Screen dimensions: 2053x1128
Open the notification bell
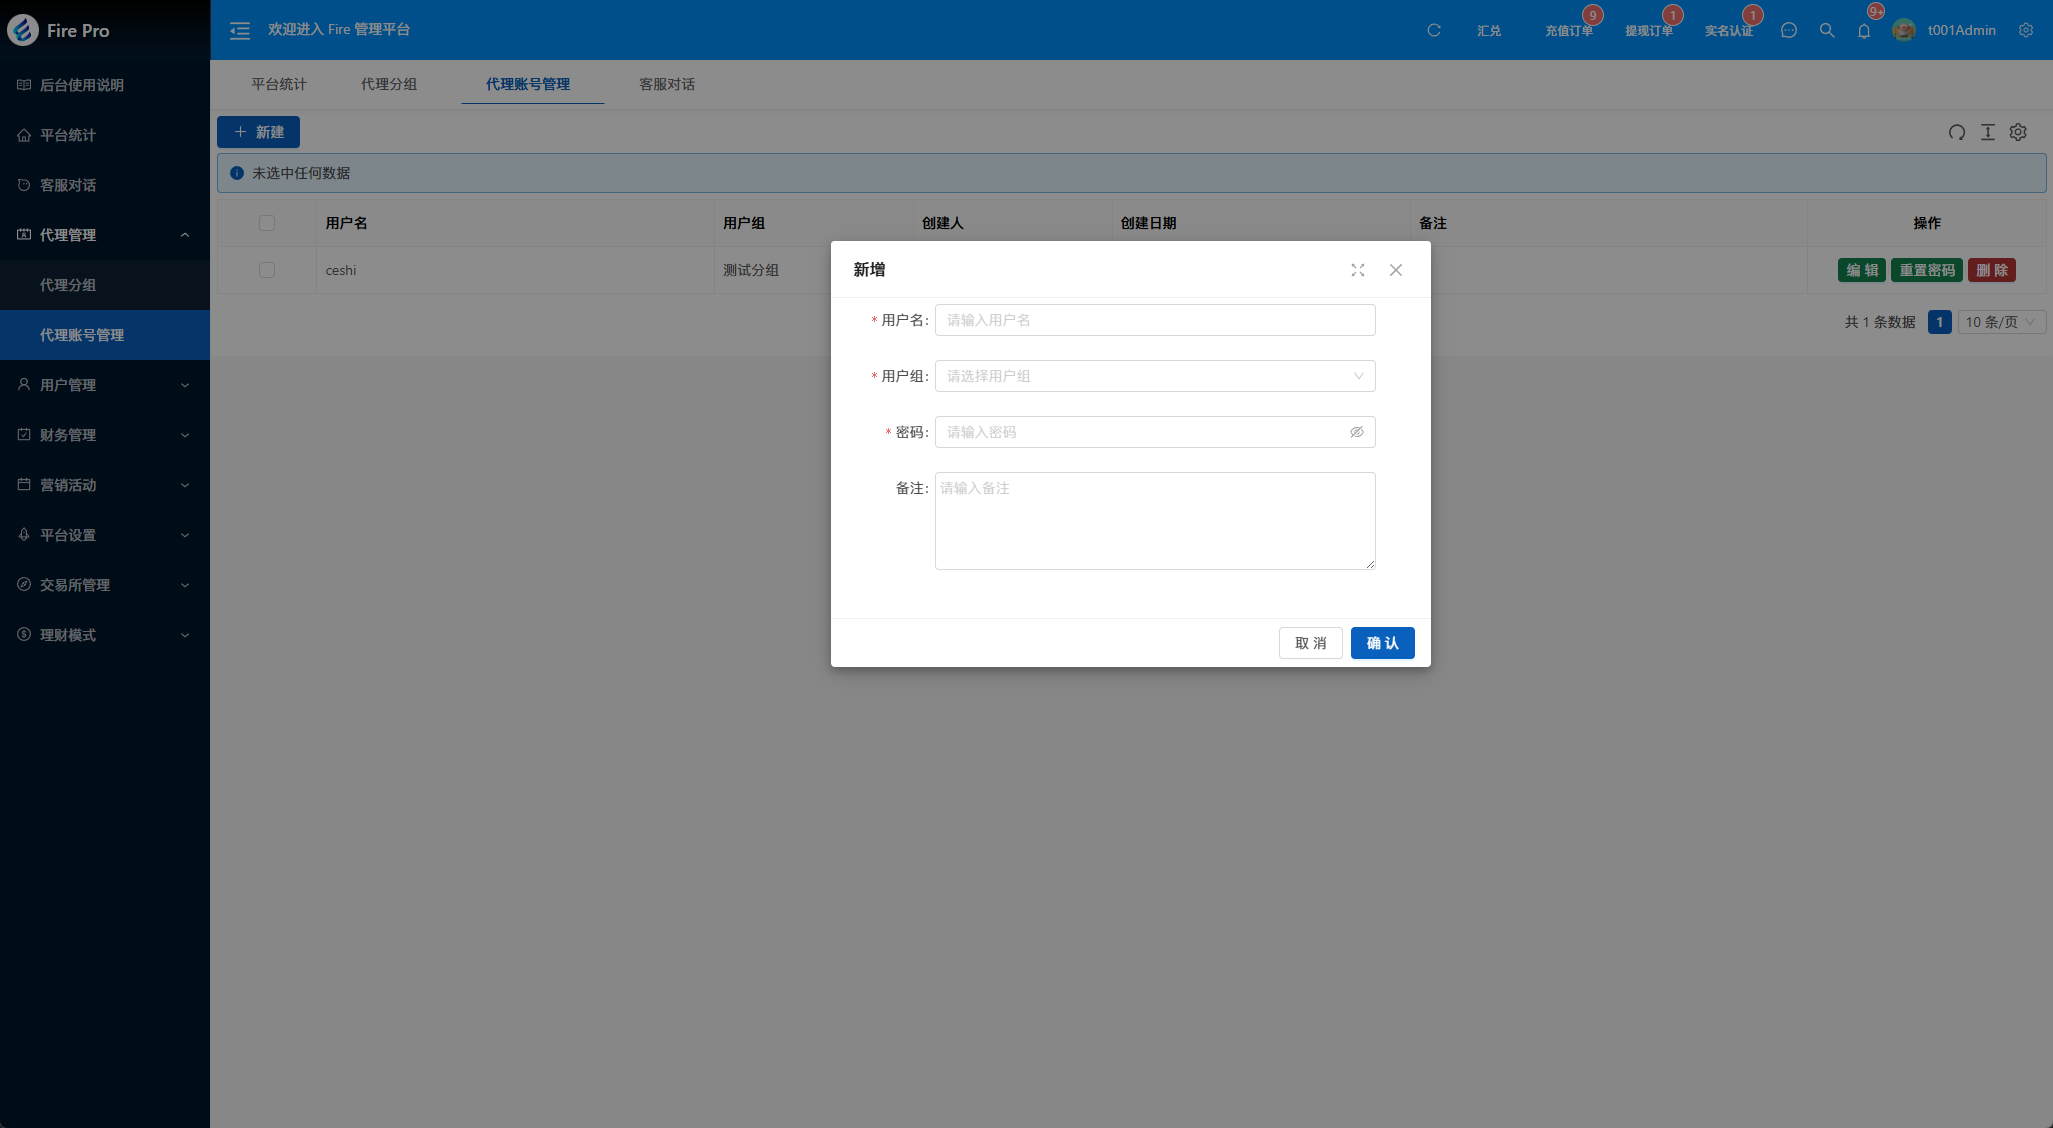[x=1863, y=31]
